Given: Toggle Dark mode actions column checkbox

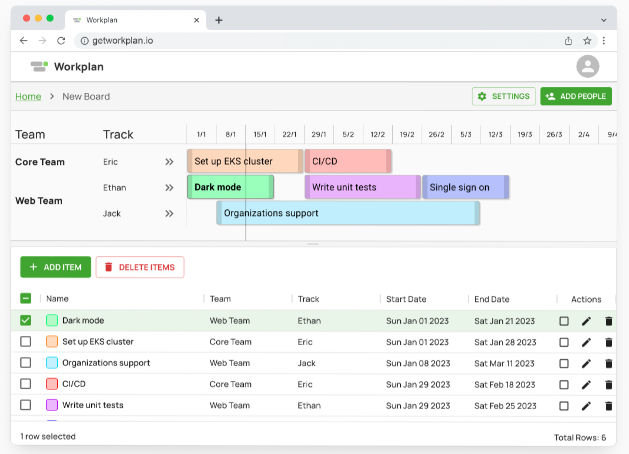Looking at the screenshot, I should (564, 321).
